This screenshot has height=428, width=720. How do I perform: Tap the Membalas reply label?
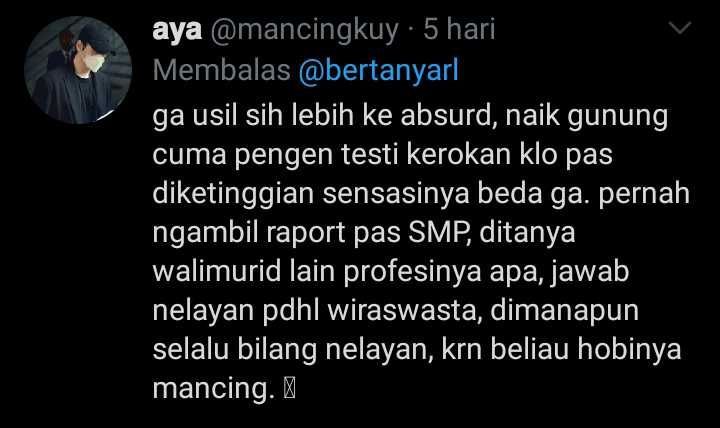tap(221, 70)
